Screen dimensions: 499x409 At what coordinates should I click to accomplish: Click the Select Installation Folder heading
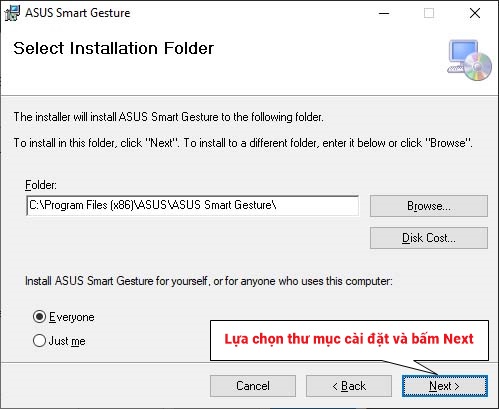coord(113,48)
